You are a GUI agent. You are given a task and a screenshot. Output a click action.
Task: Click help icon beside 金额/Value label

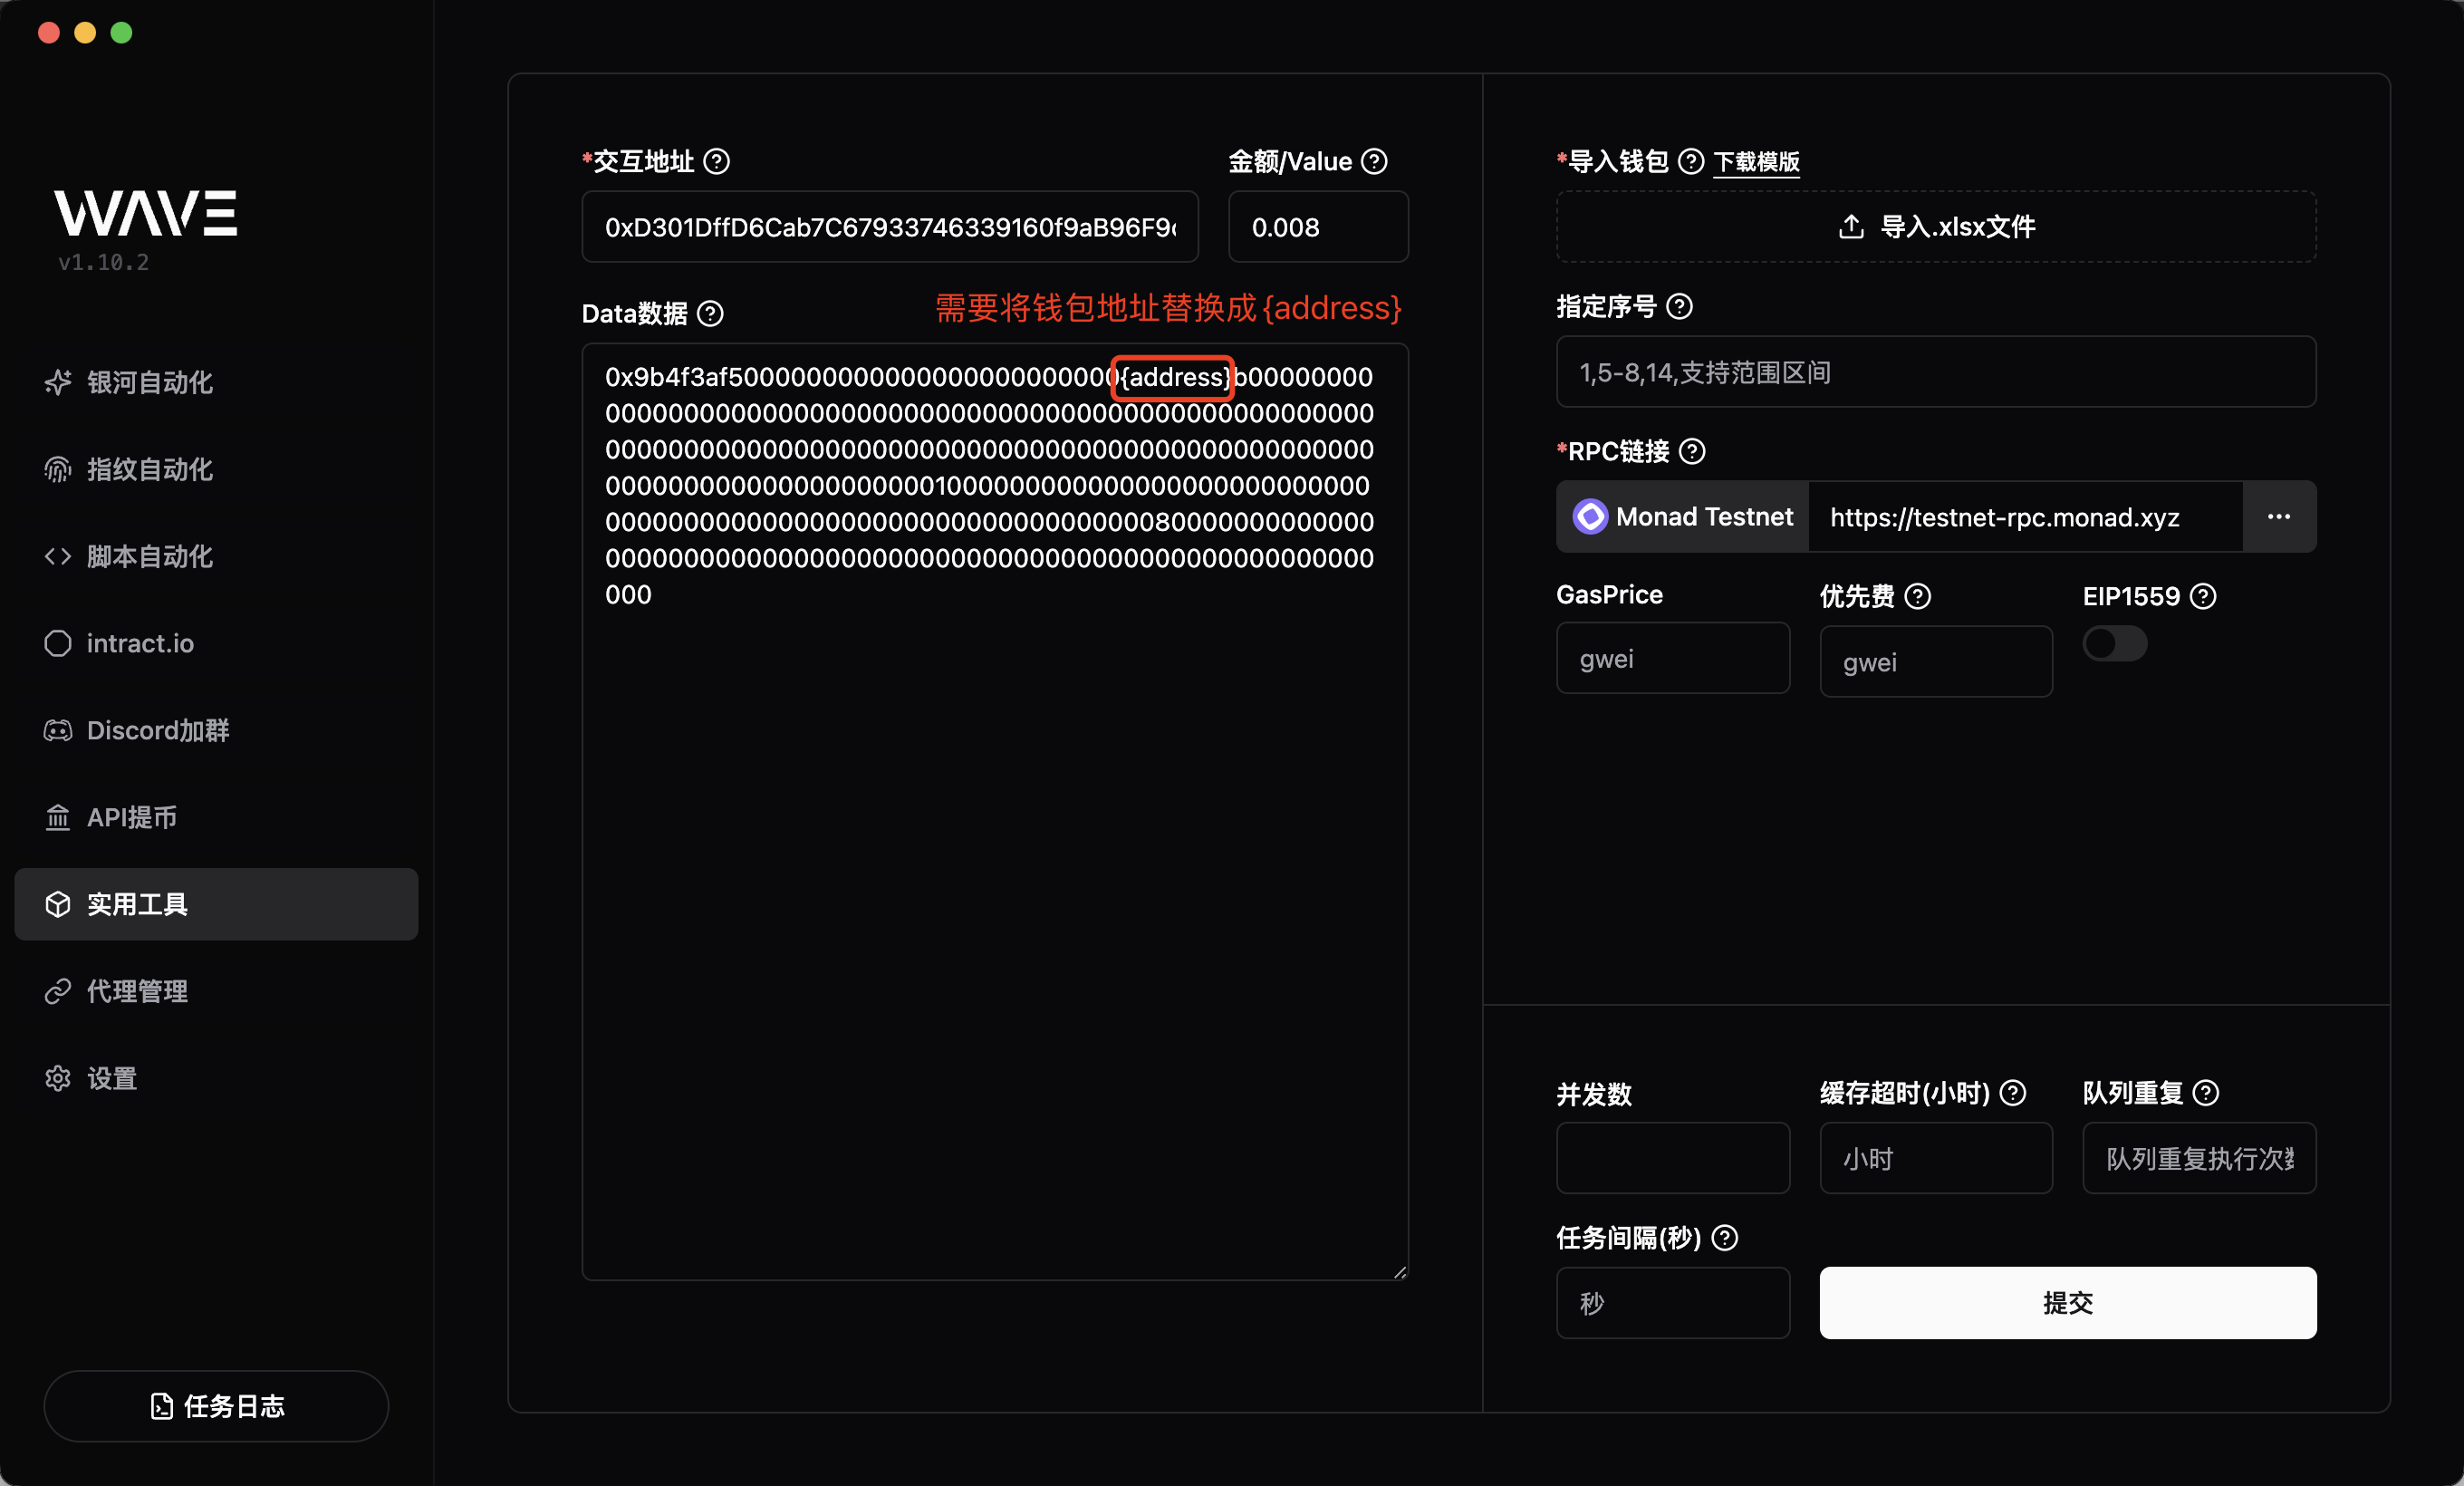[x=1374, y=161]
